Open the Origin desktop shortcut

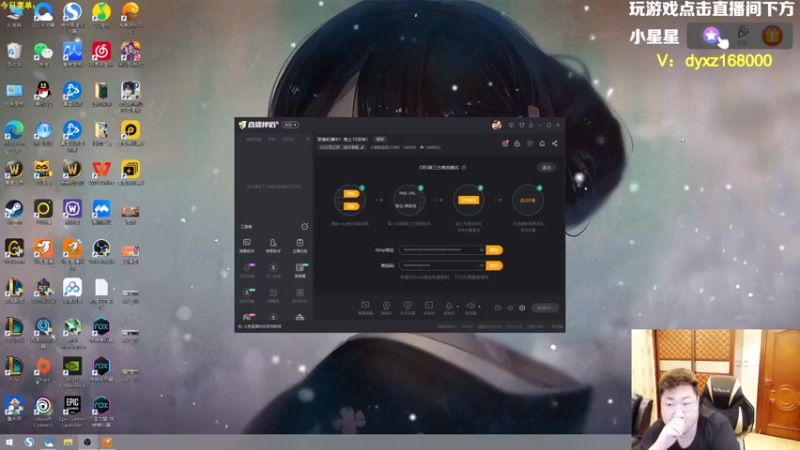pyautogui.click(x=43, y=368)
